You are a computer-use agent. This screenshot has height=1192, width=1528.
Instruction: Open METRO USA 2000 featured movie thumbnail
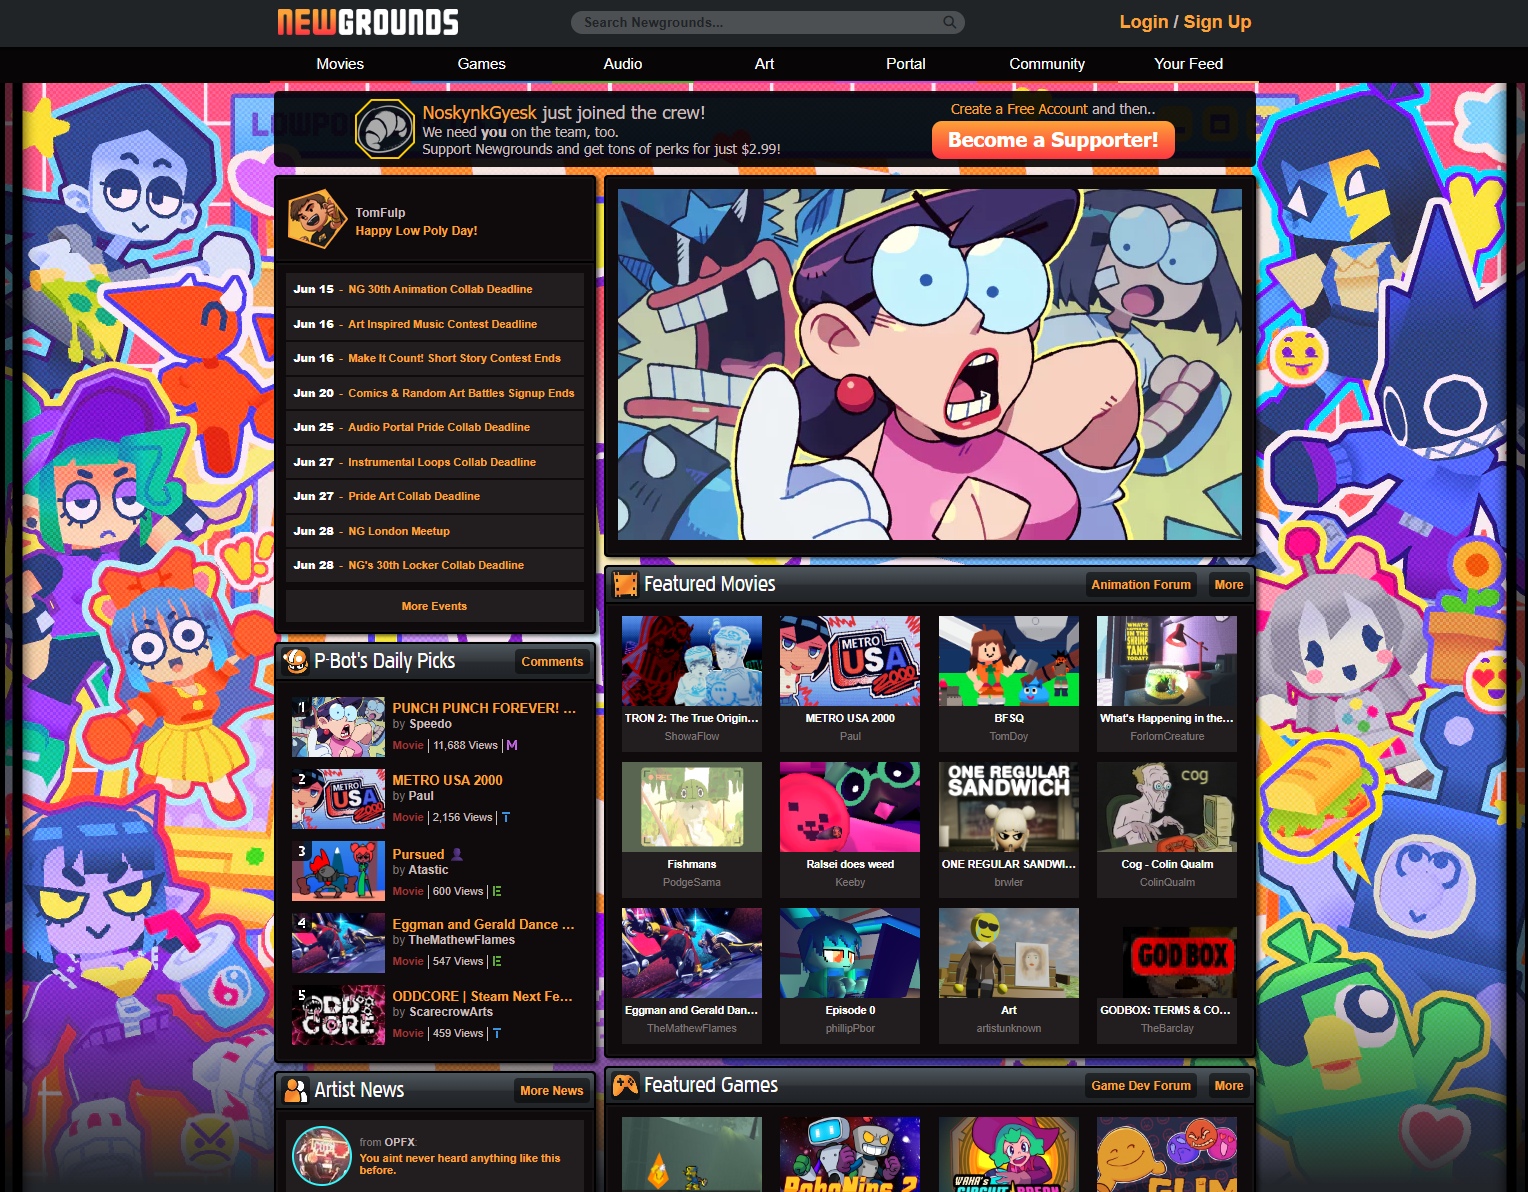[x=850, y=661]
